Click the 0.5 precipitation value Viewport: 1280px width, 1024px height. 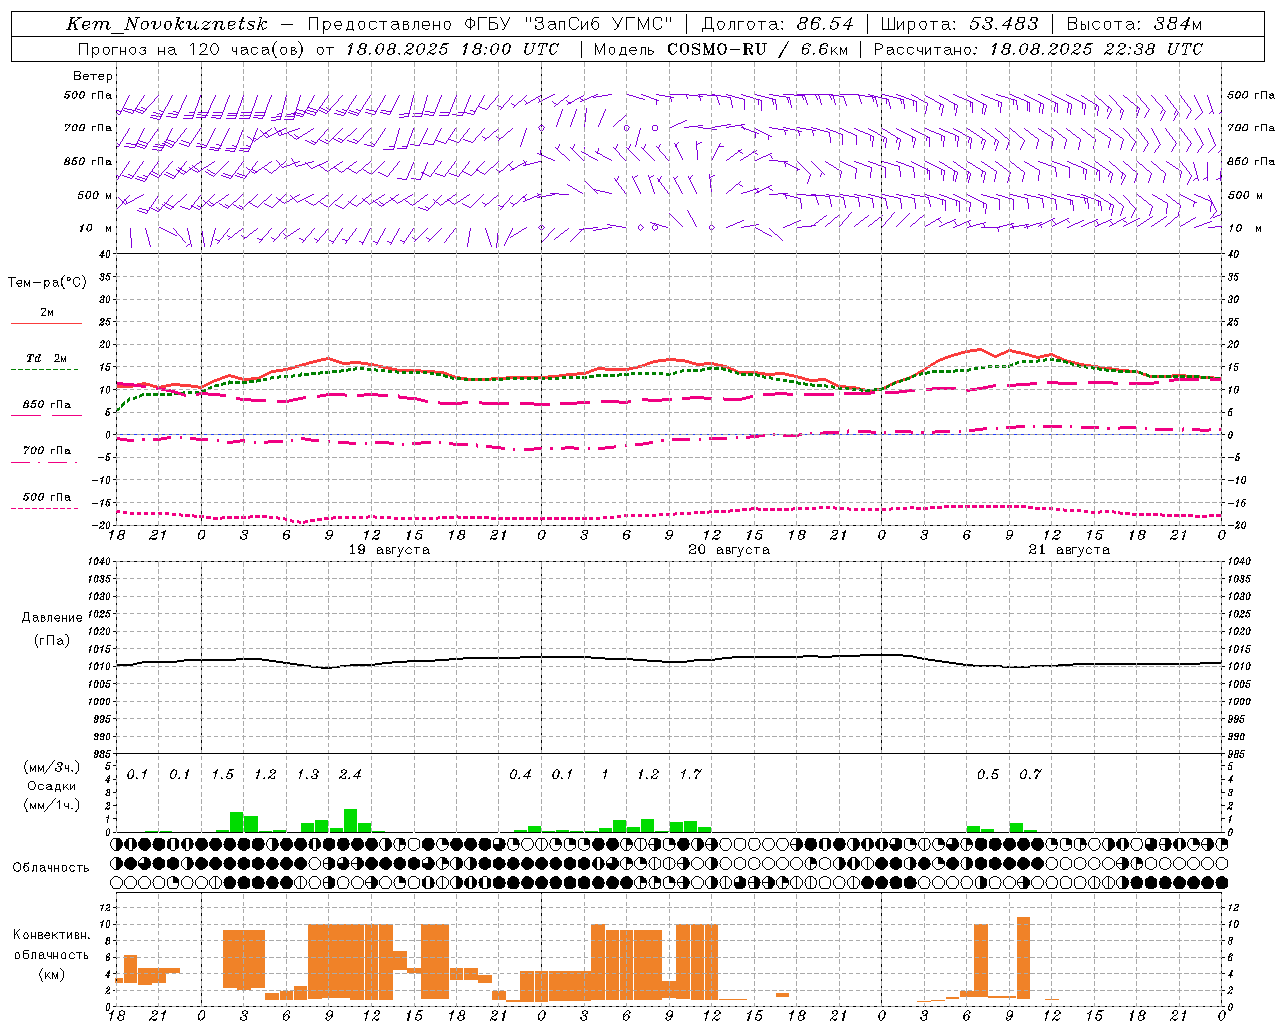point(987,774)
